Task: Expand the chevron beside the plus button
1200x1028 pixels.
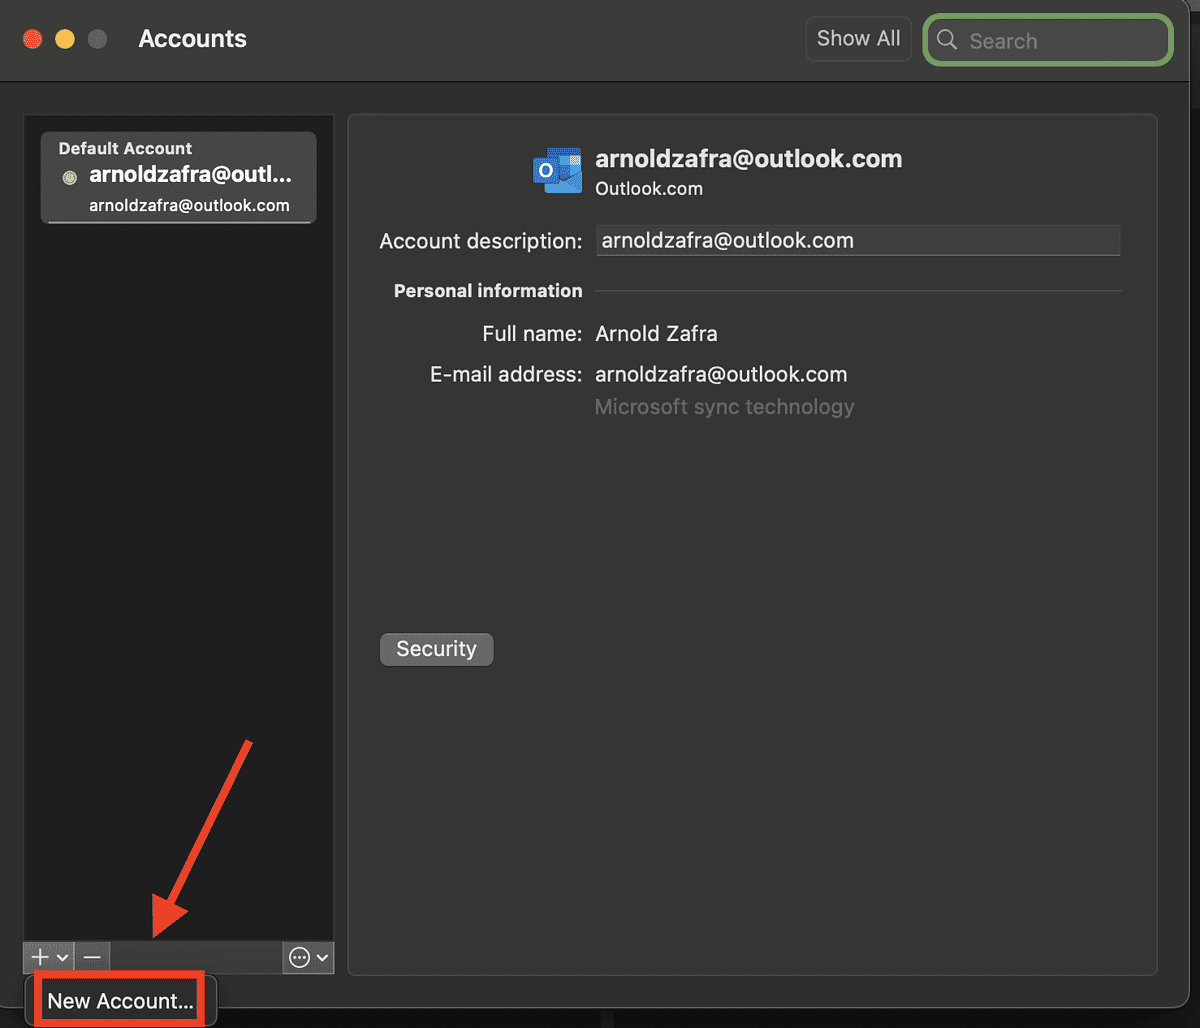Action: coord(62,958)
